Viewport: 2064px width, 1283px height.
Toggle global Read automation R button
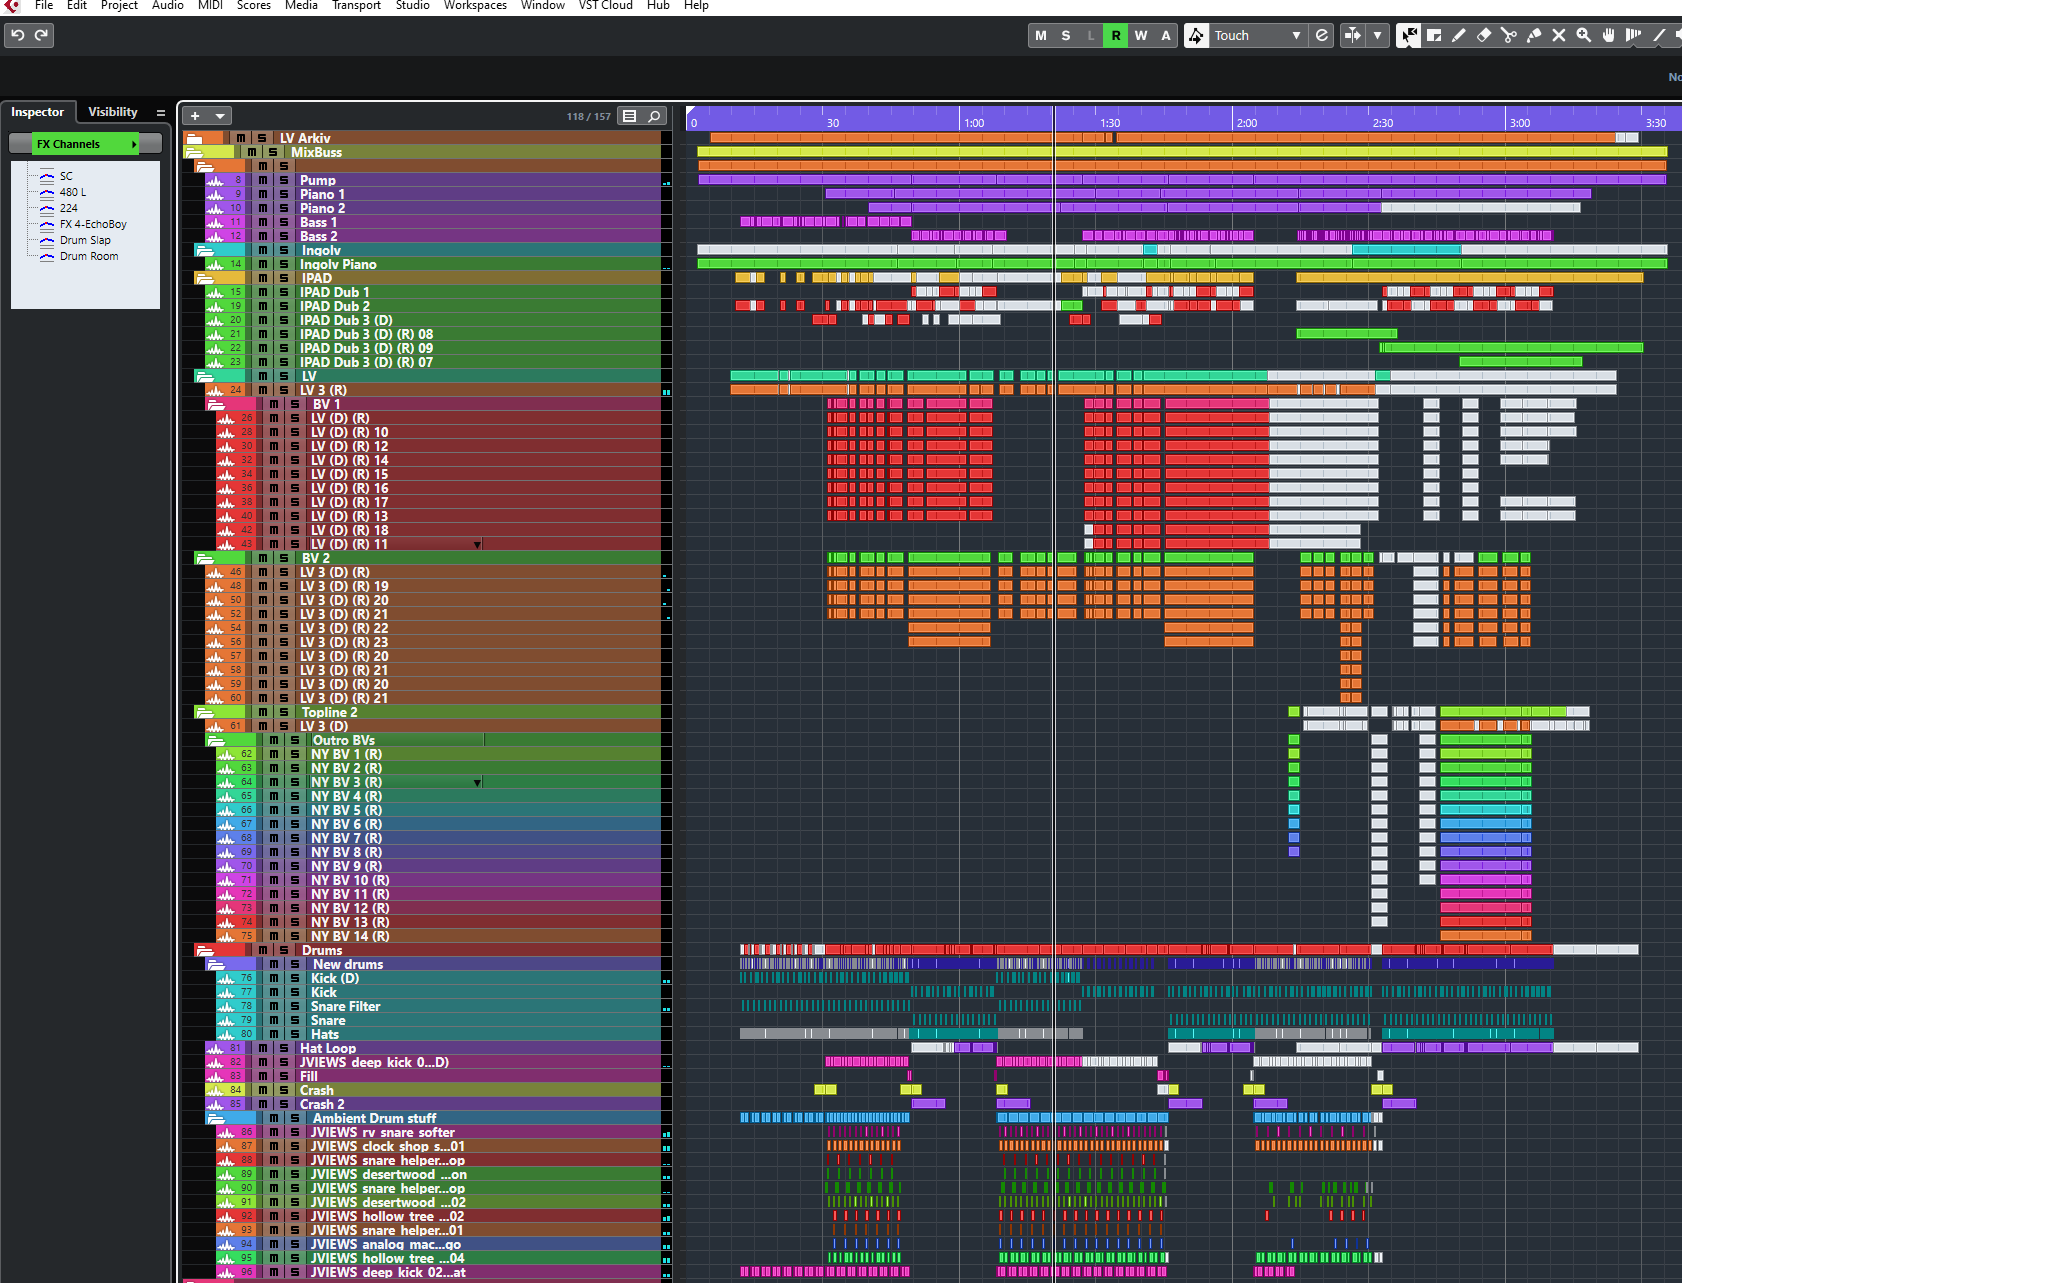1115,35
